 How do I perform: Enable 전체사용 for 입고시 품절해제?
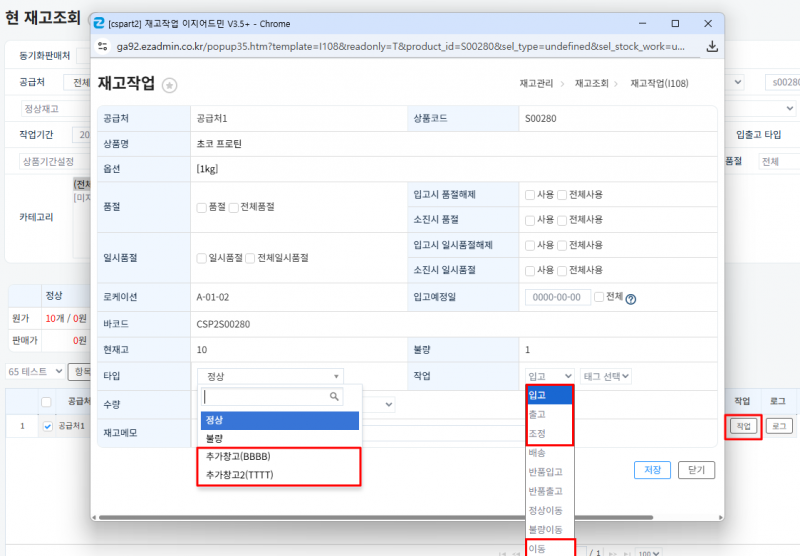[x=562, y=195]
